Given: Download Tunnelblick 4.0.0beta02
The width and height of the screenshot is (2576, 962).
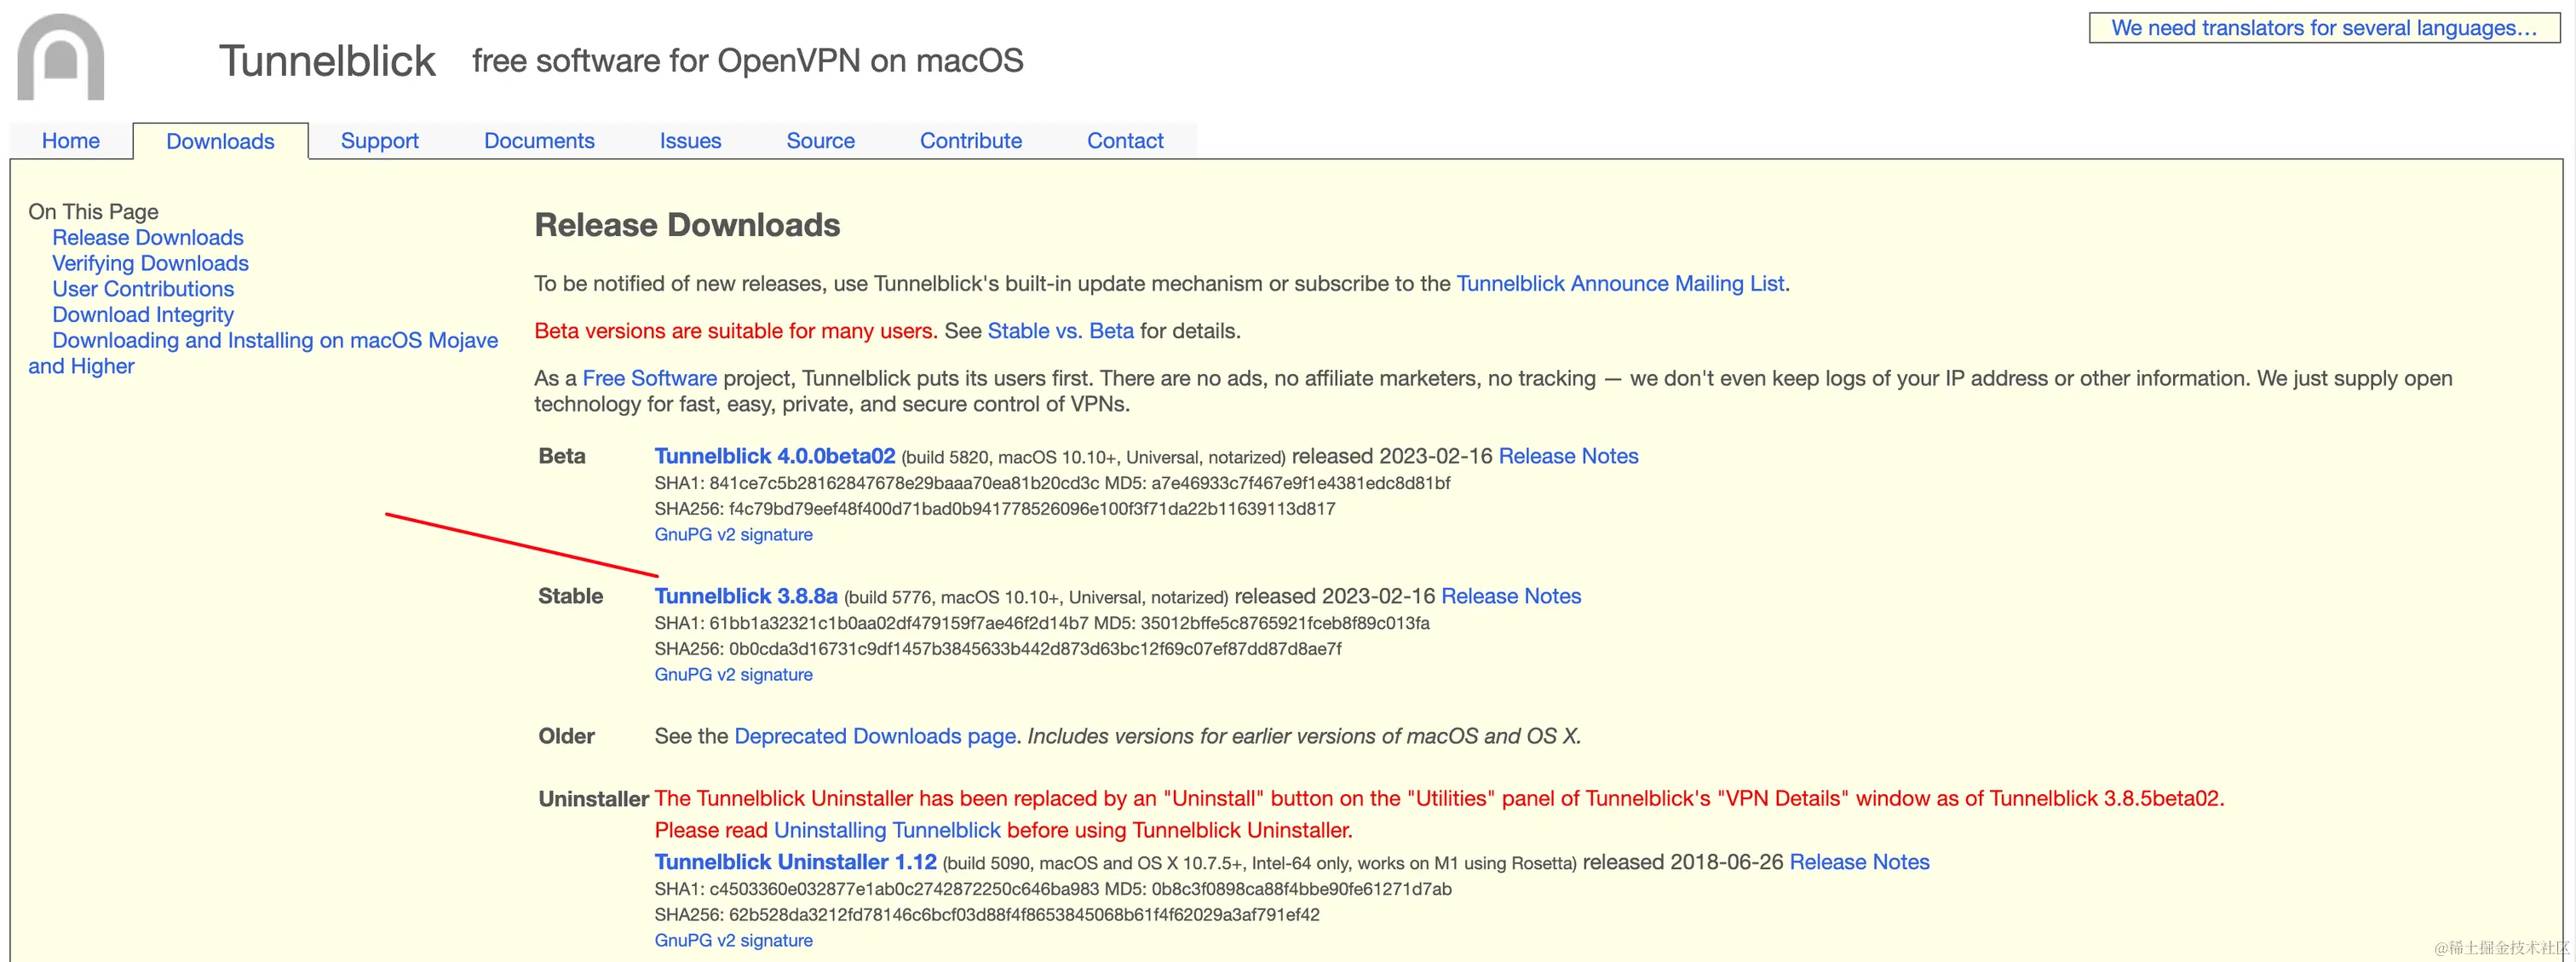Looking at the screenshot, I should click(x=774, y=456).
